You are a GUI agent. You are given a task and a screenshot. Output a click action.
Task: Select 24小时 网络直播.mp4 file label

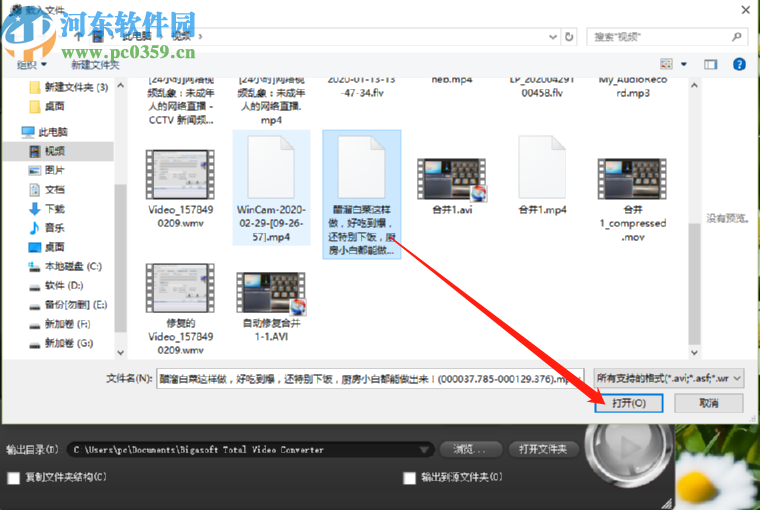click(x=271, y=100)
